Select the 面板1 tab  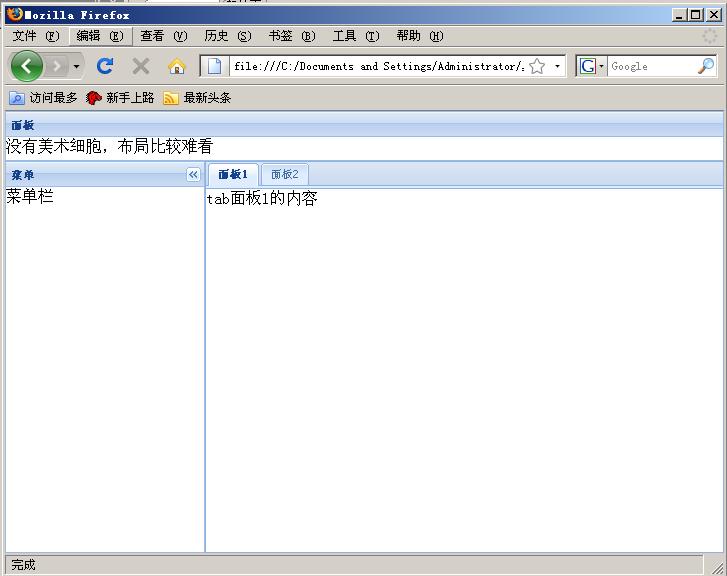[x=233, y=174]
